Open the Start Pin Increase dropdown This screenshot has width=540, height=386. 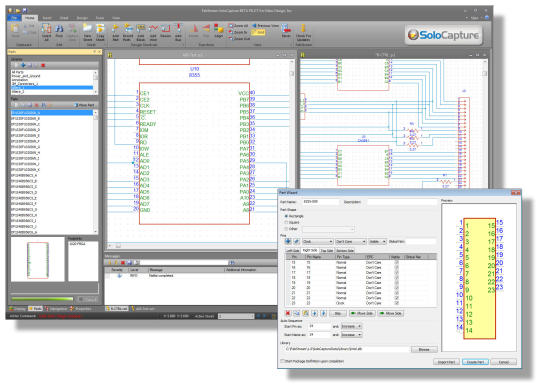tap(351, 326)
